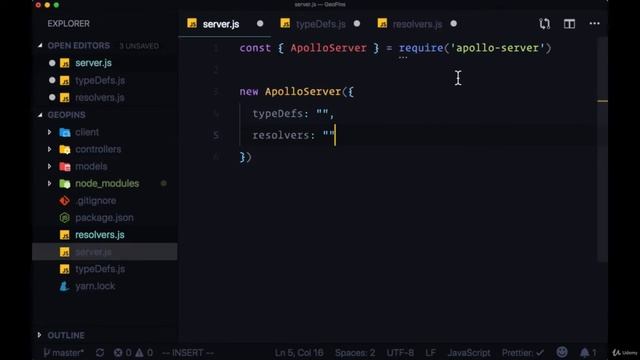This screenshot has height=360, width=640.
Task: Split the editor with the split icon
Action: [569, 24]
